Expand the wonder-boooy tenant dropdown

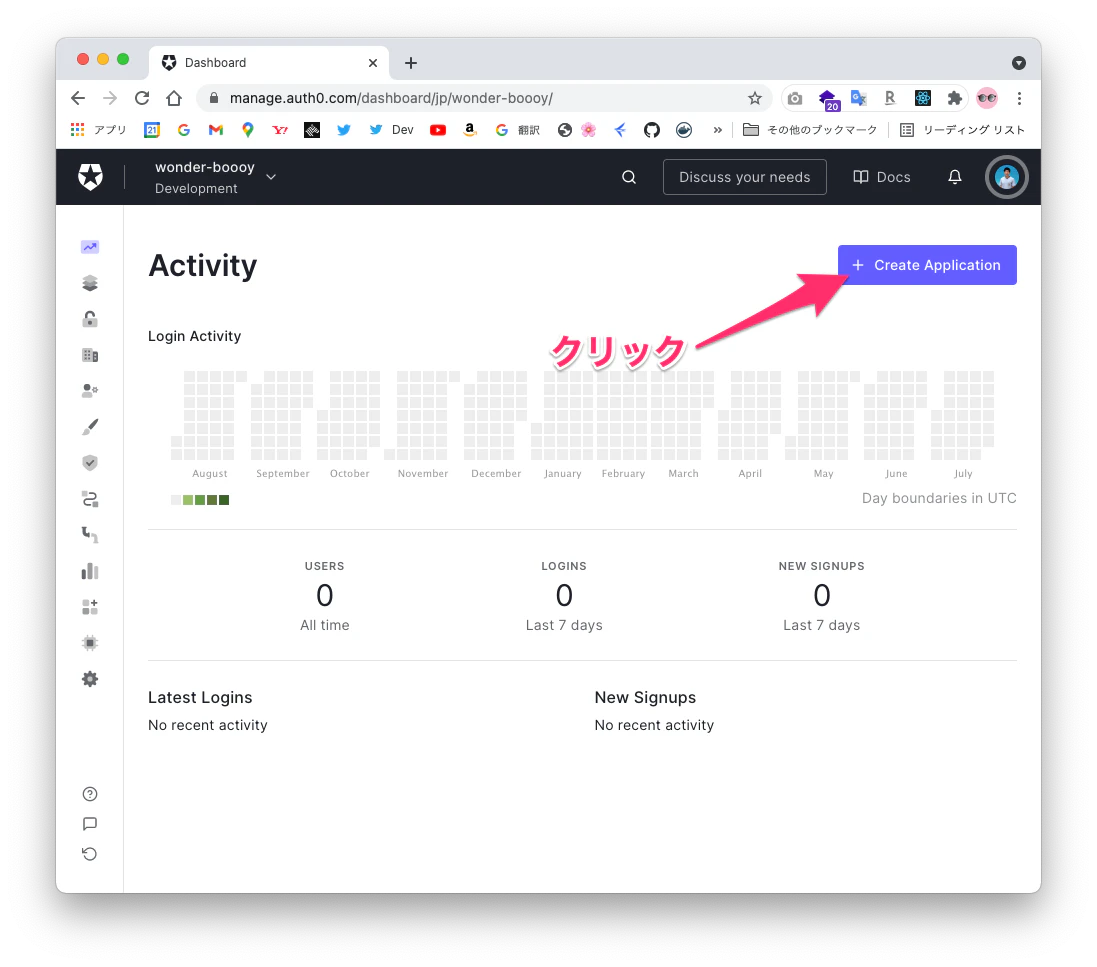click(215, 177)
